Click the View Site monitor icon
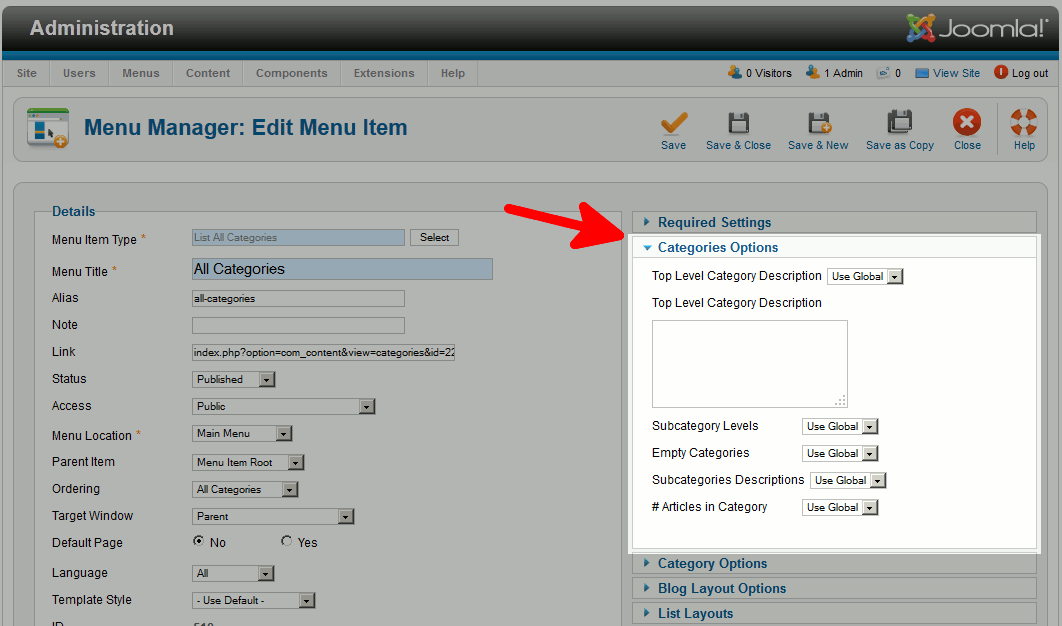This screenshot has height=626, width=1062. click(922, 73)
